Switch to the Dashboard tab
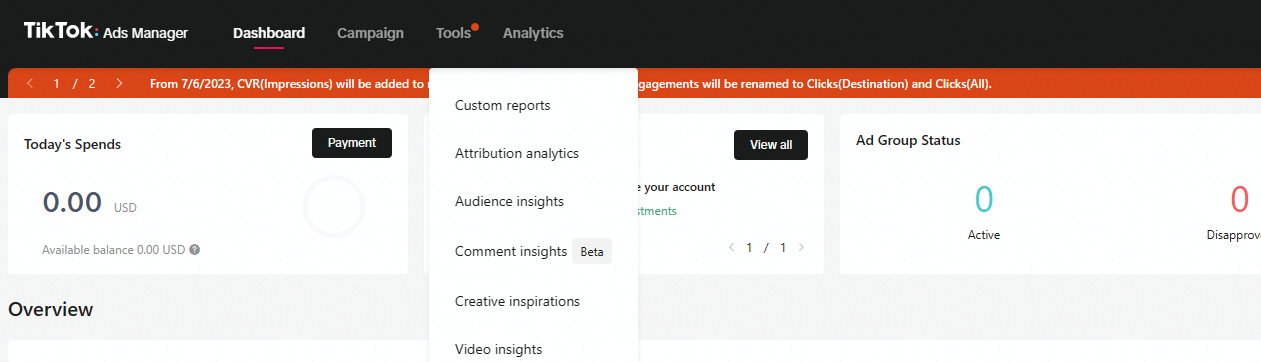1261x362 pixels. tap(269, 33)
